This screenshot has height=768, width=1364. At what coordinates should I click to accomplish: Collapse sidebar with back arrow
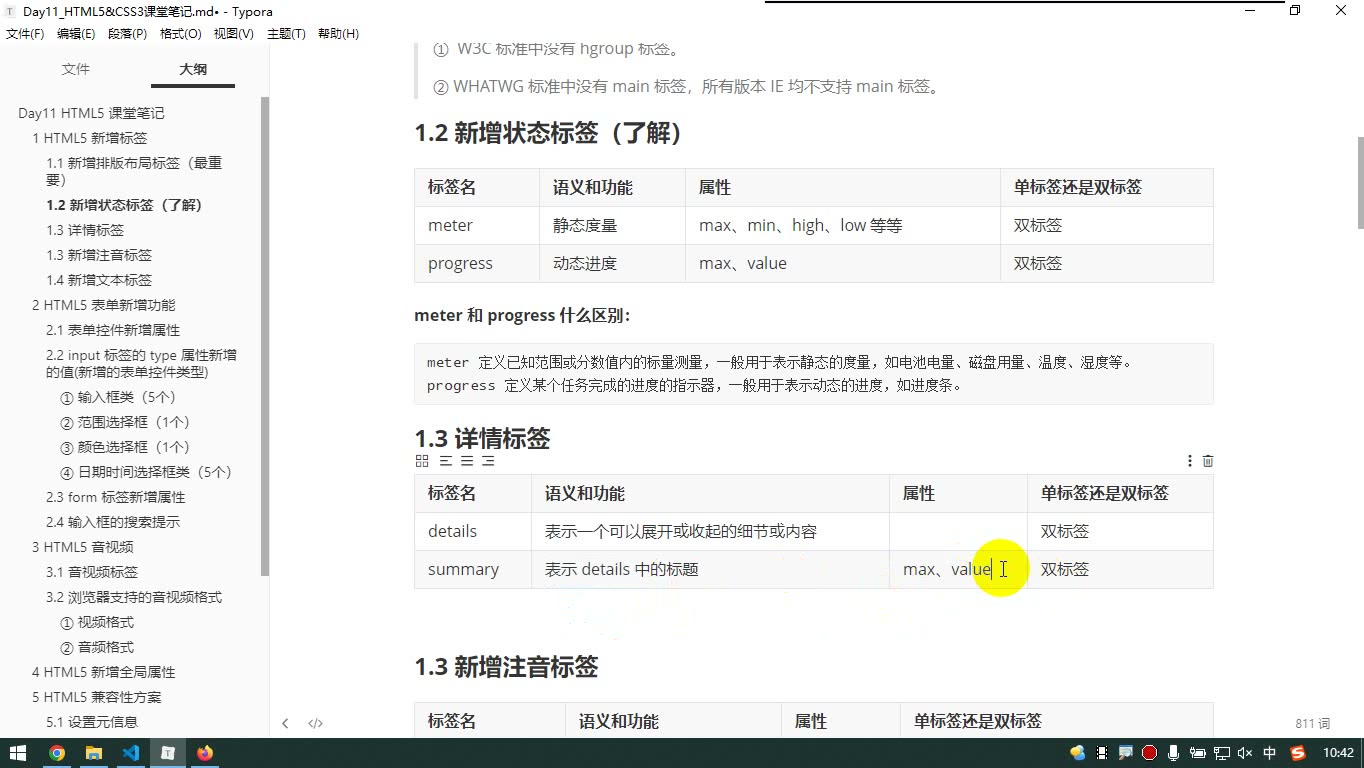pos(285,723)
